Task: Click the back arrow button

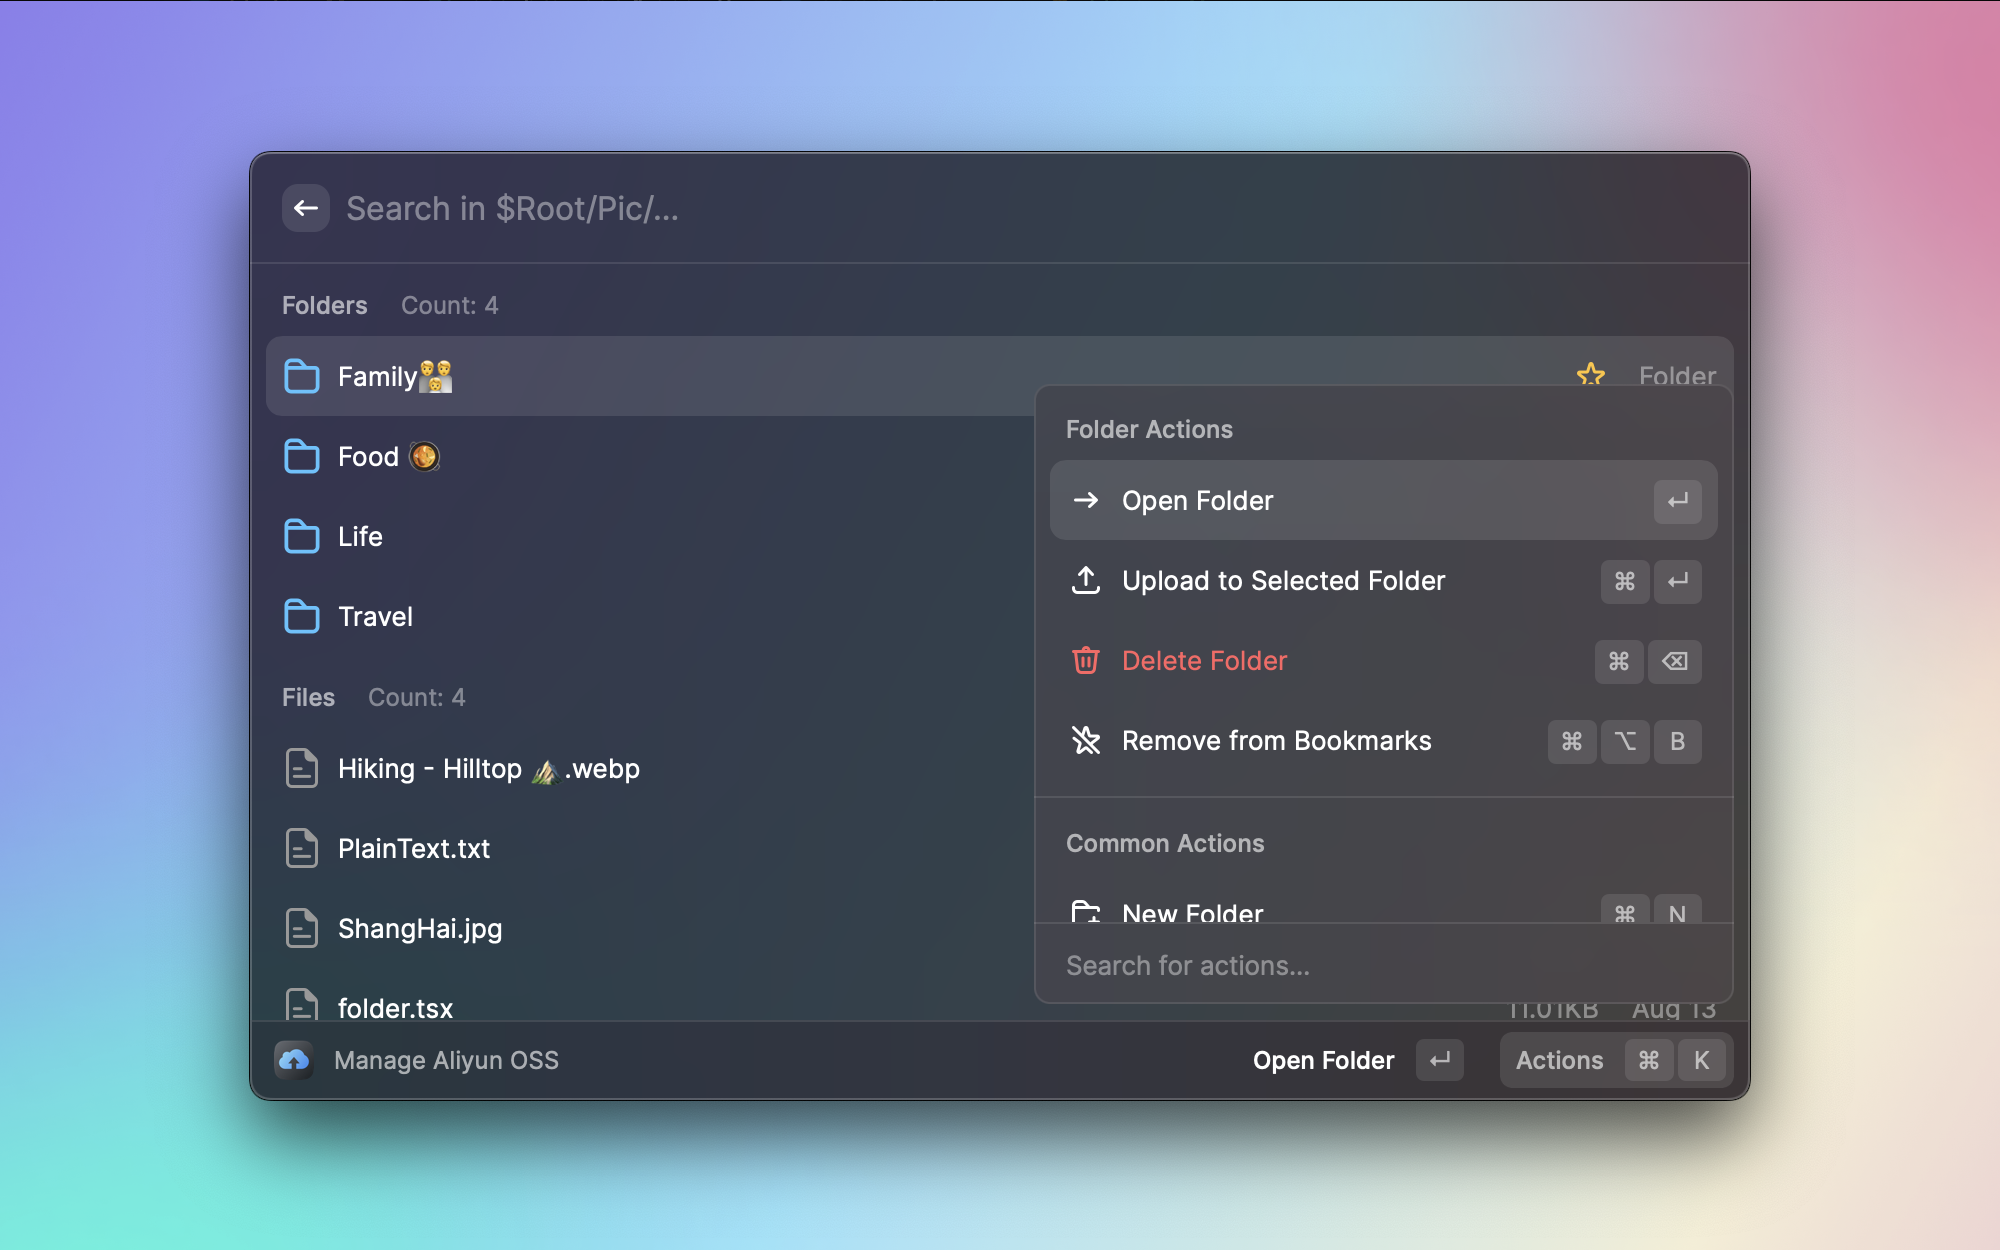Action: 305,208
